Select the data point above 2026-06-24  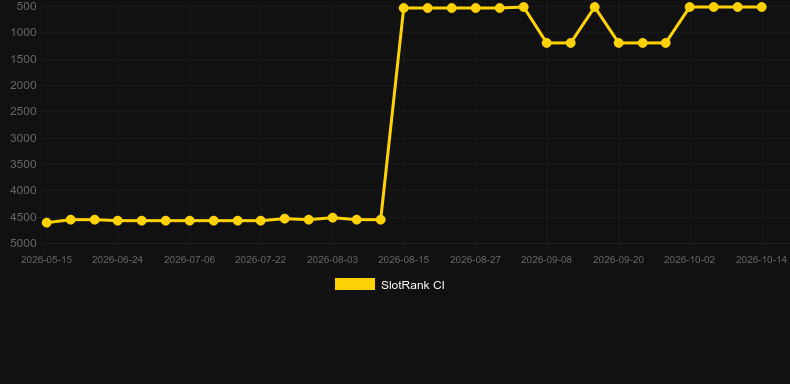[118, 221]
